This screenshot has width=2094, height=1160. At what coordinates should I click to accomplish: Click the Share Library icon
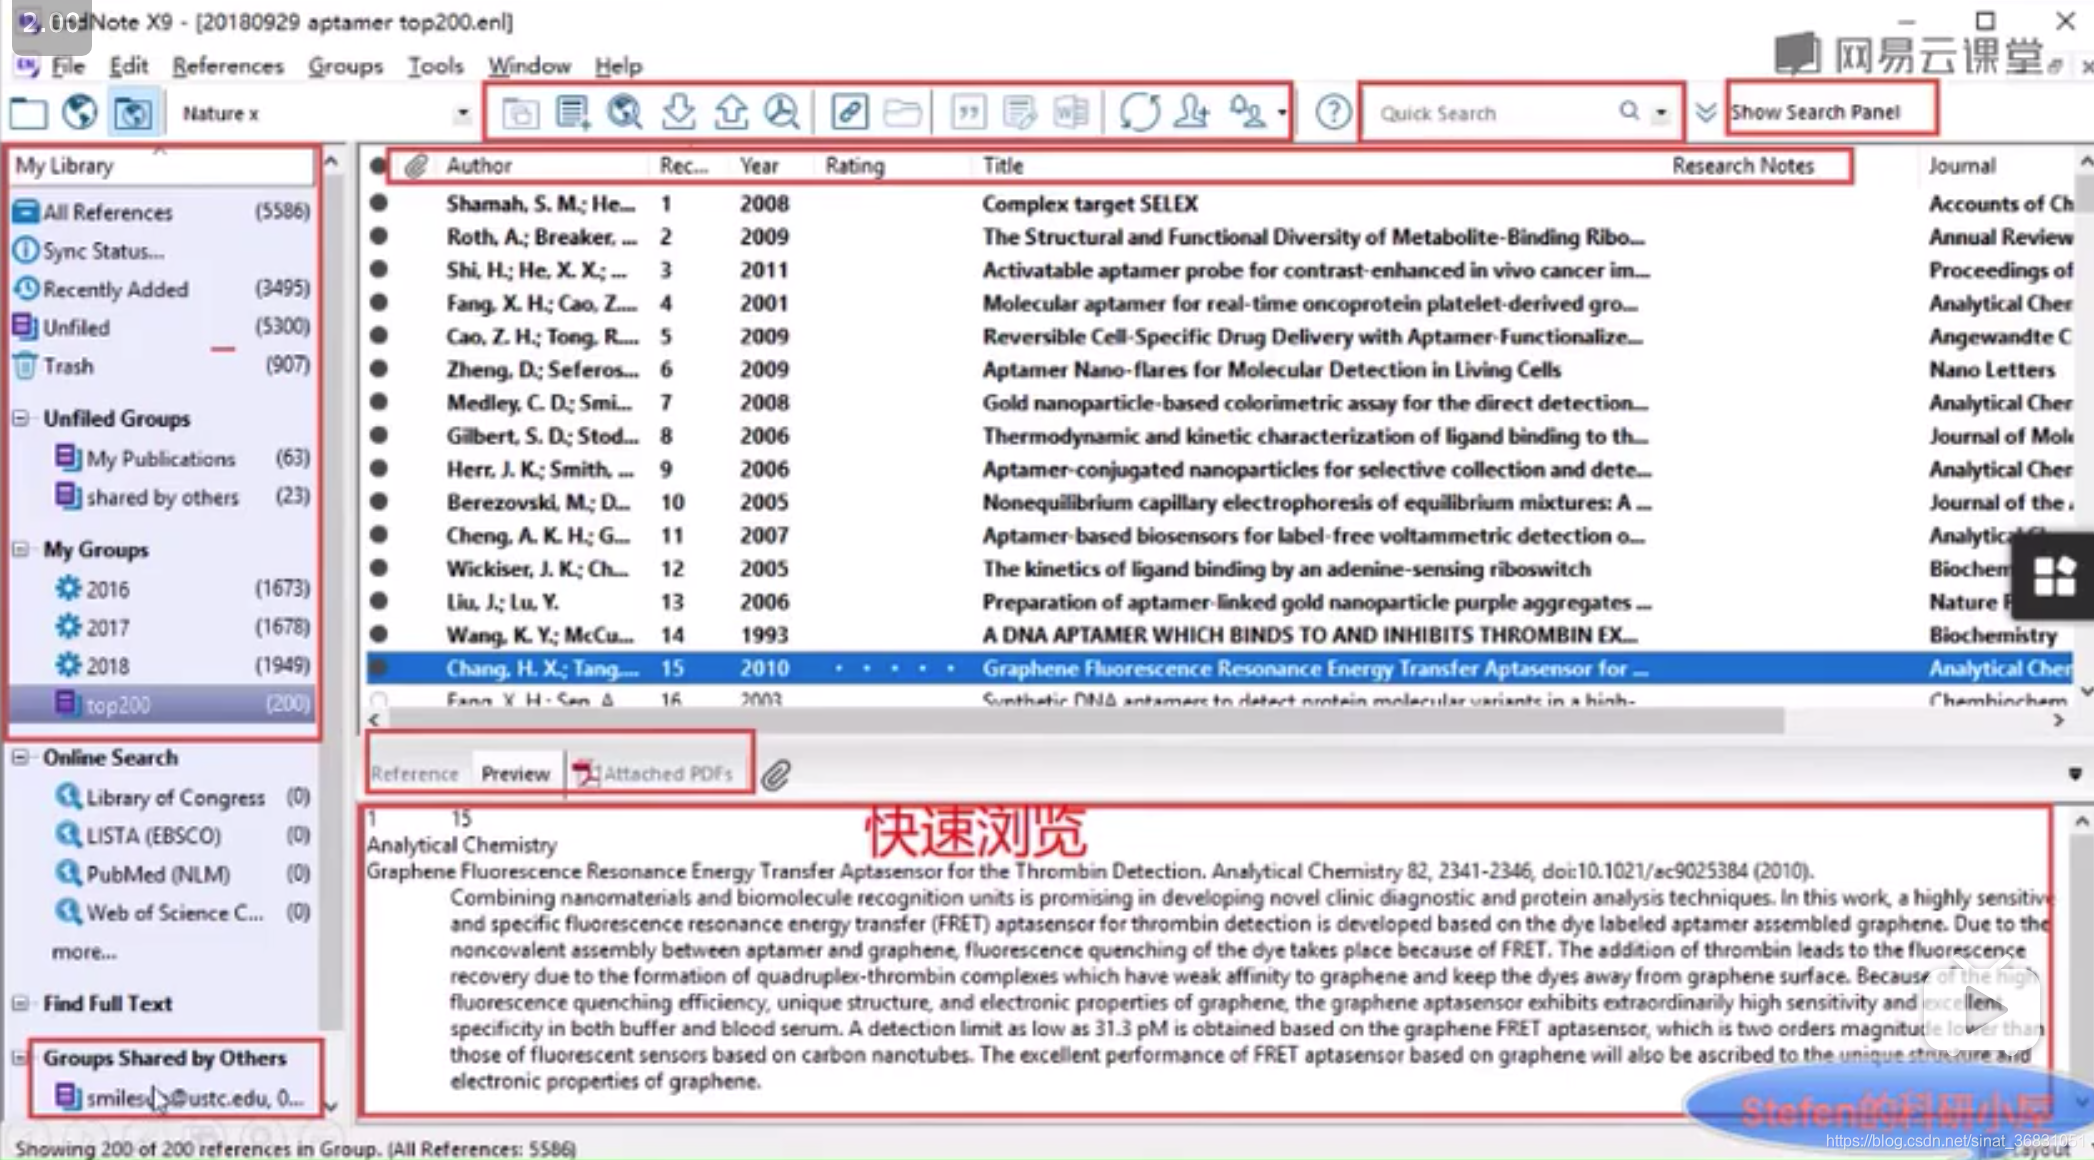1192,112
